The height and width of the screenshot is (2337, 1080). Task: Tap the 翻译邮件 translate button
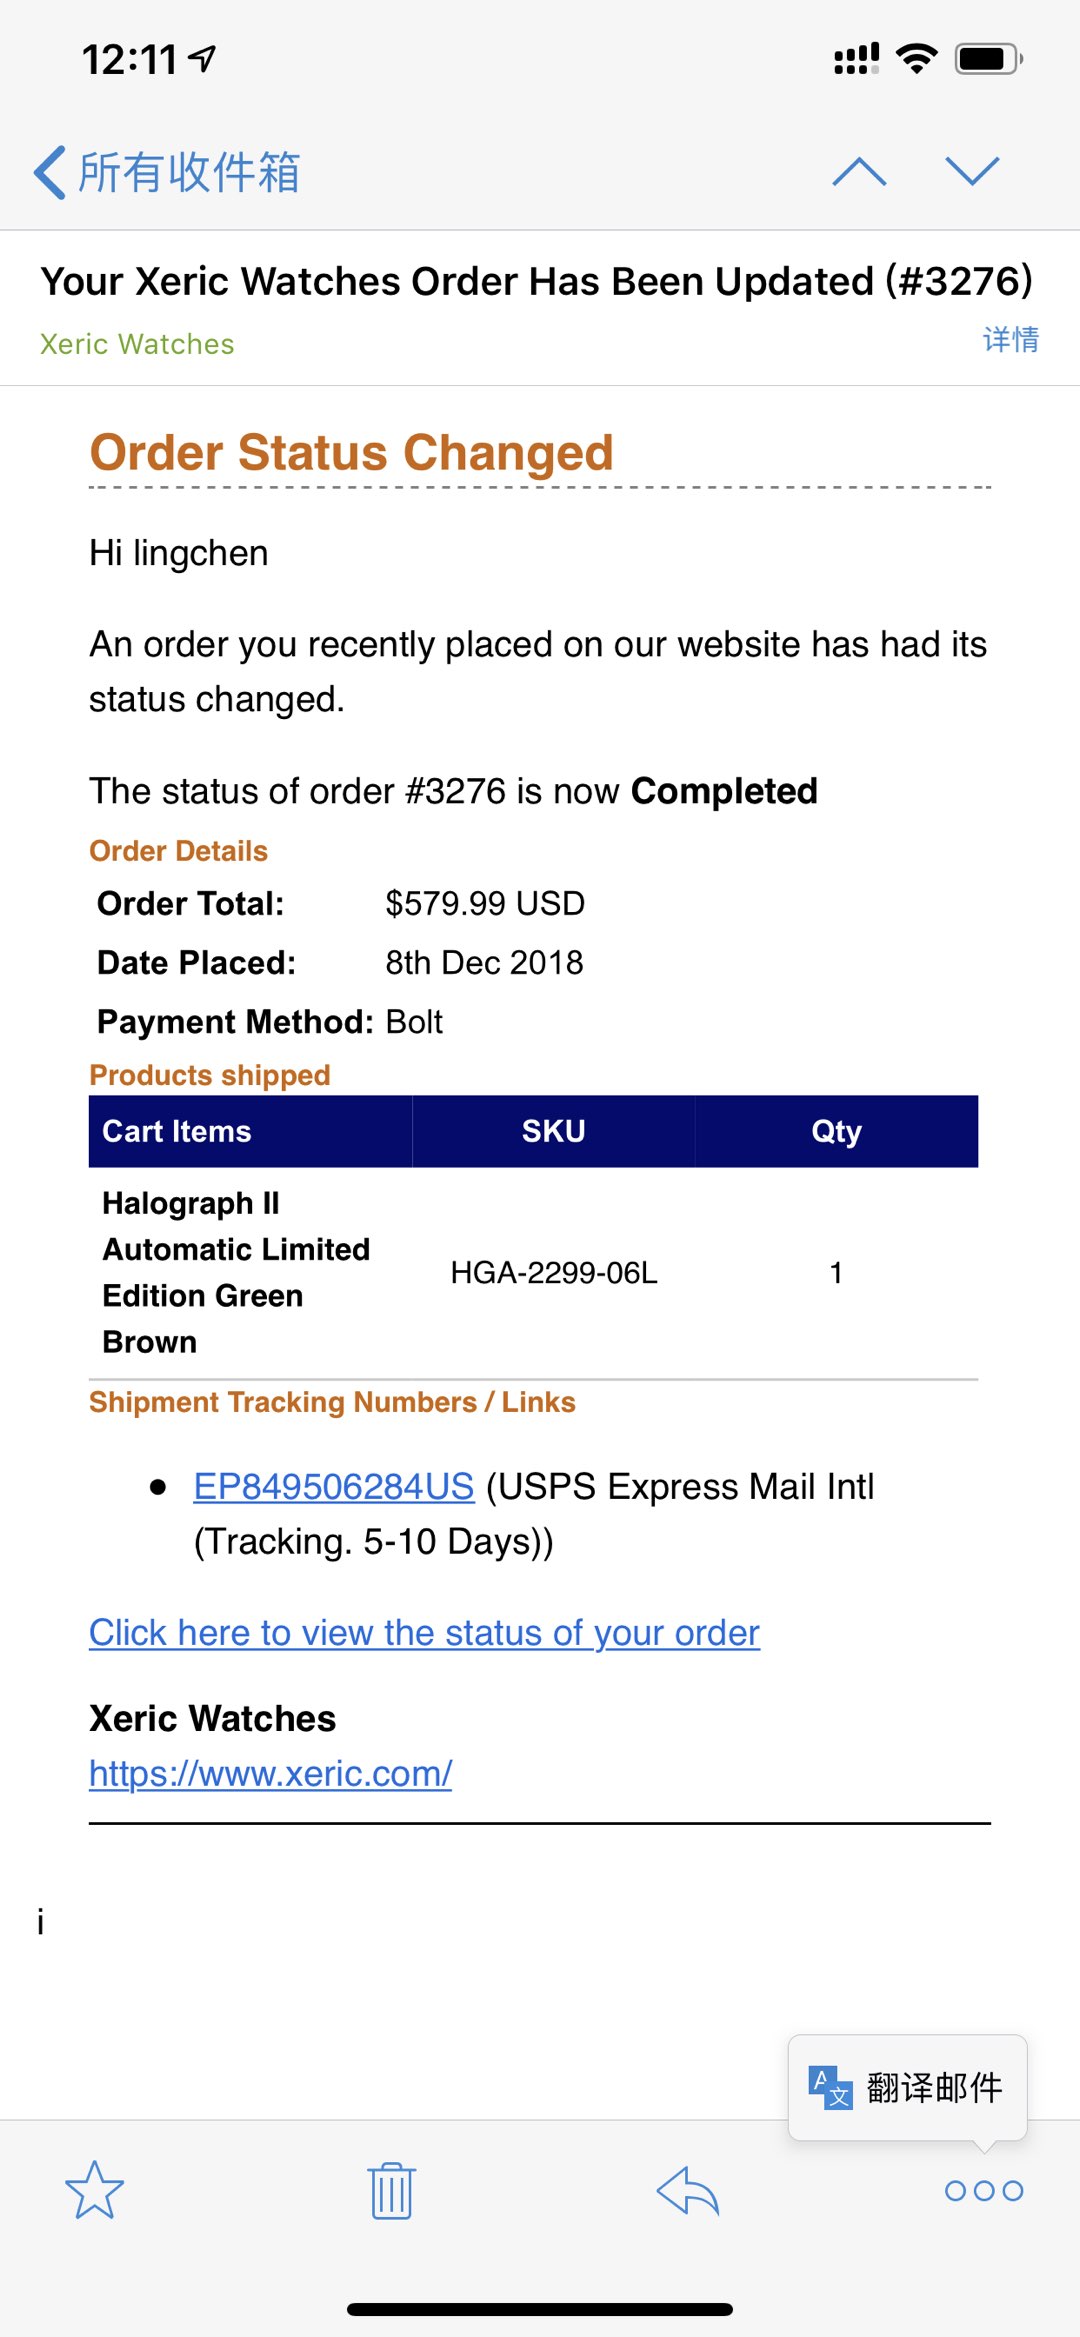[x=934, y=2087]
